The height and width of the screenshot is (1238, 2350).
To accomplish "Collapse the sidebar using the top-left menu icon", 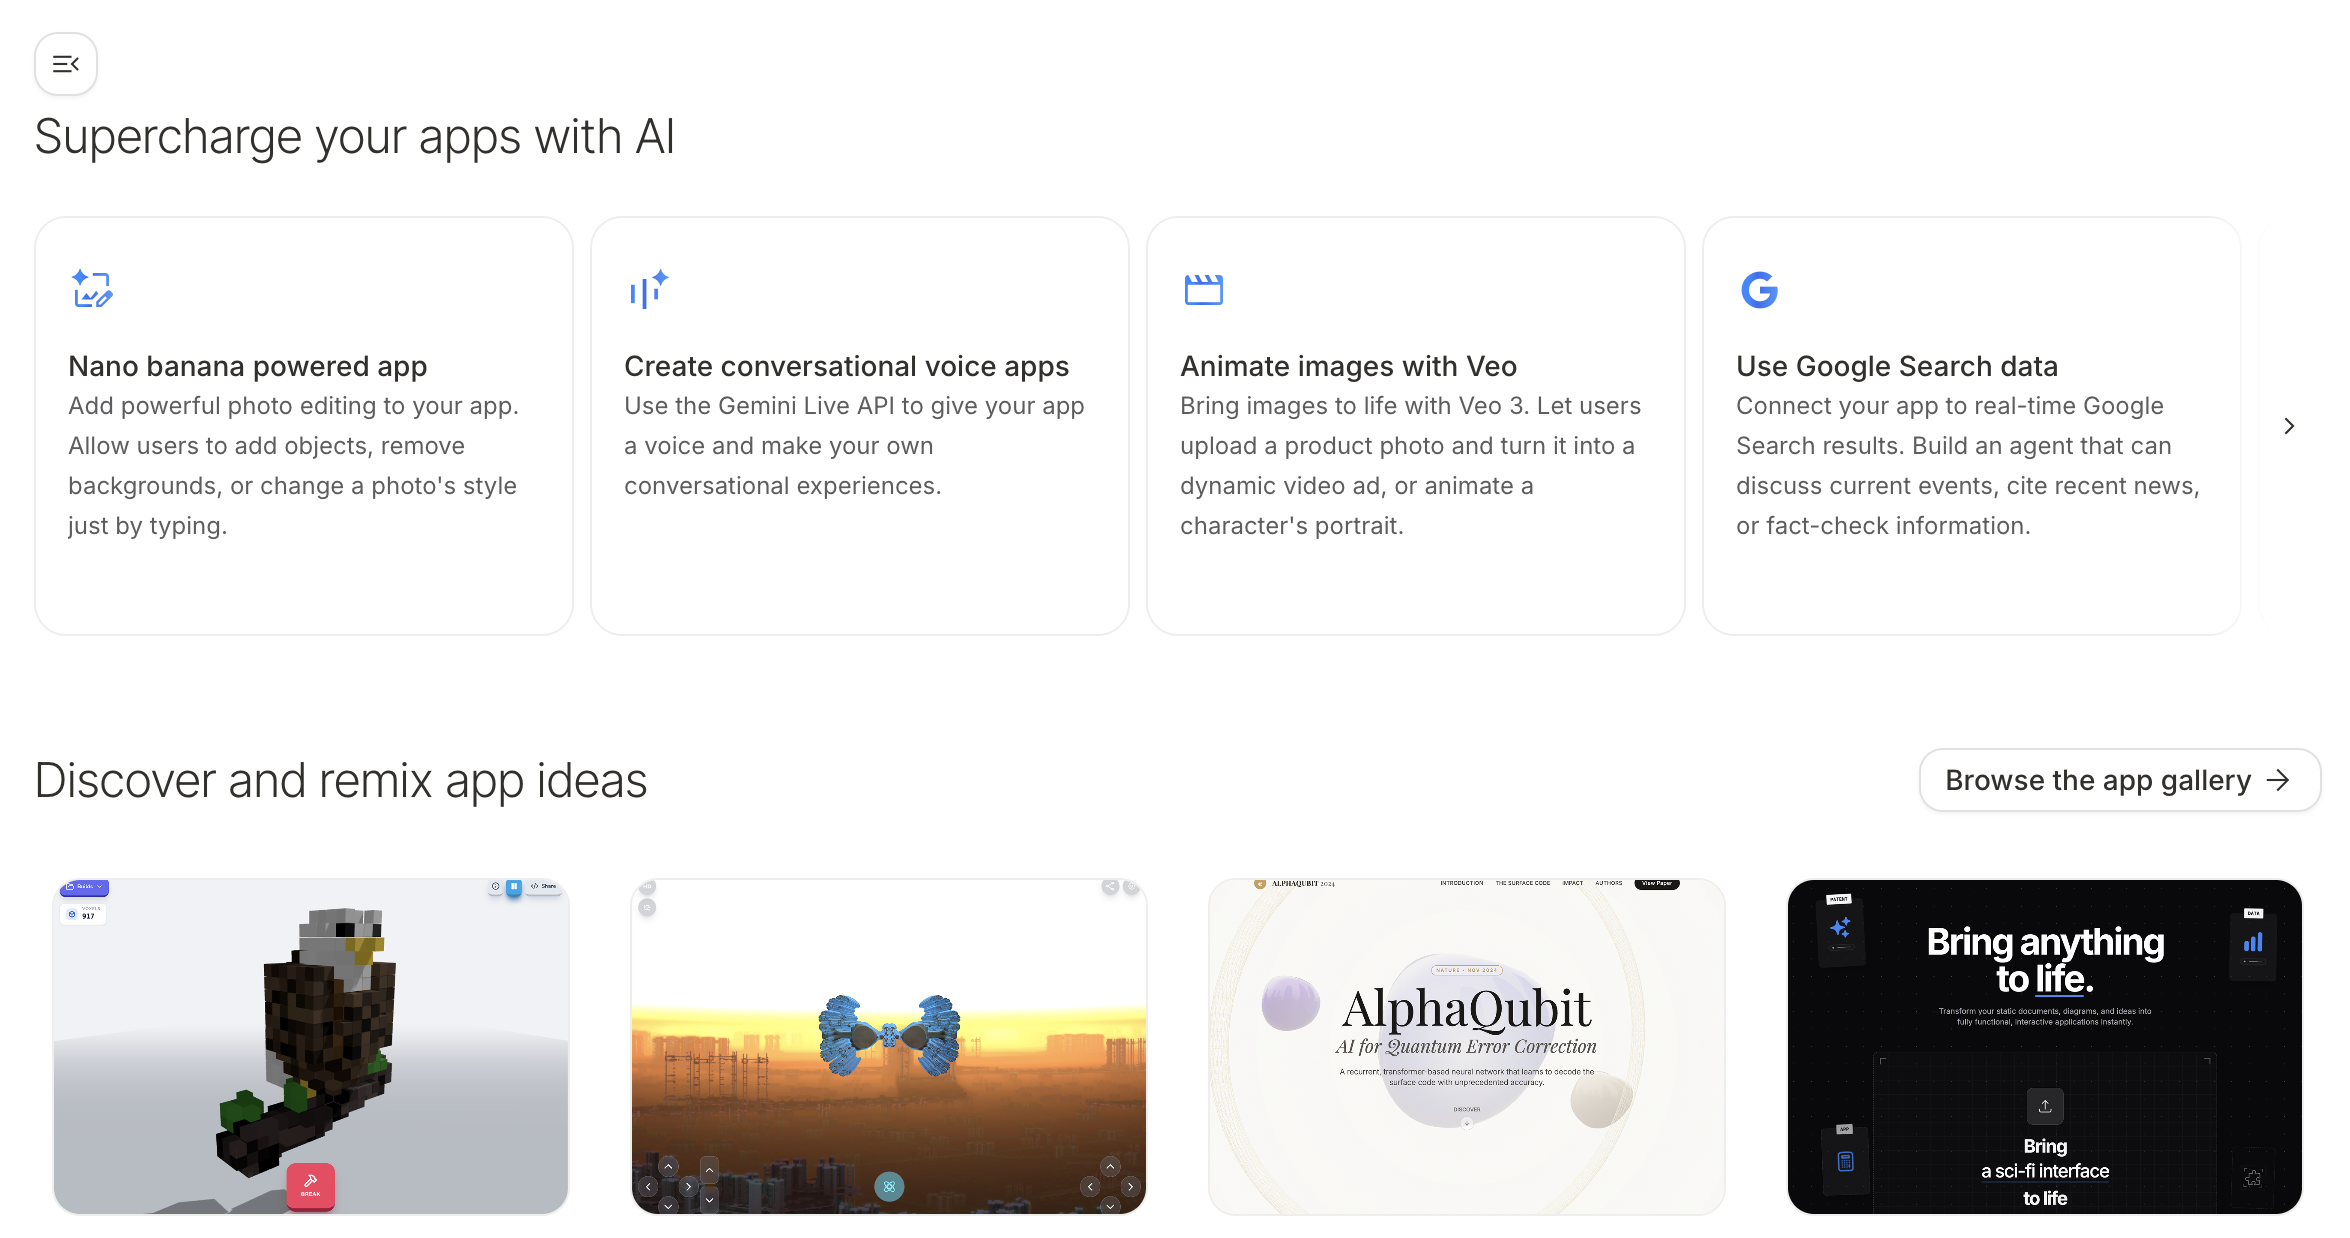I will (65, 63).
